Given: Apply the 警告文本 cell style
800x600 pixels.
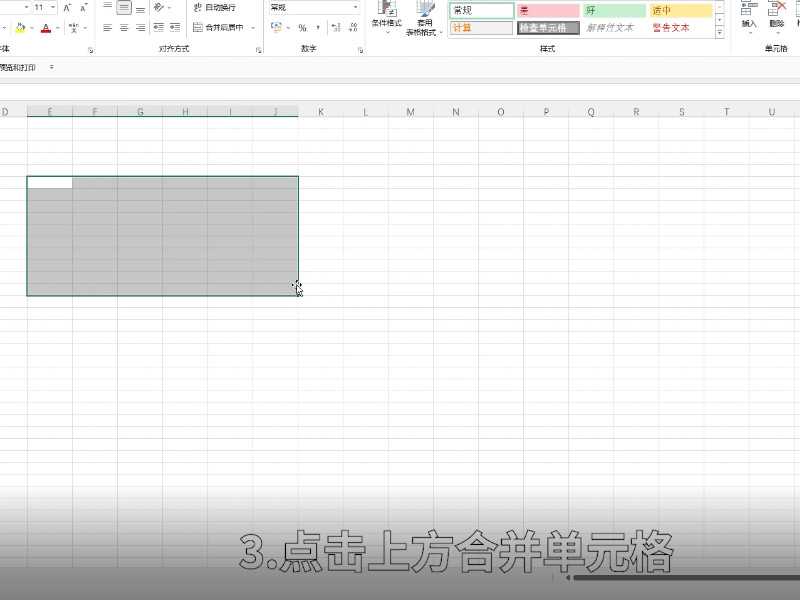Looking at the screenshot, I should point(672,27).
